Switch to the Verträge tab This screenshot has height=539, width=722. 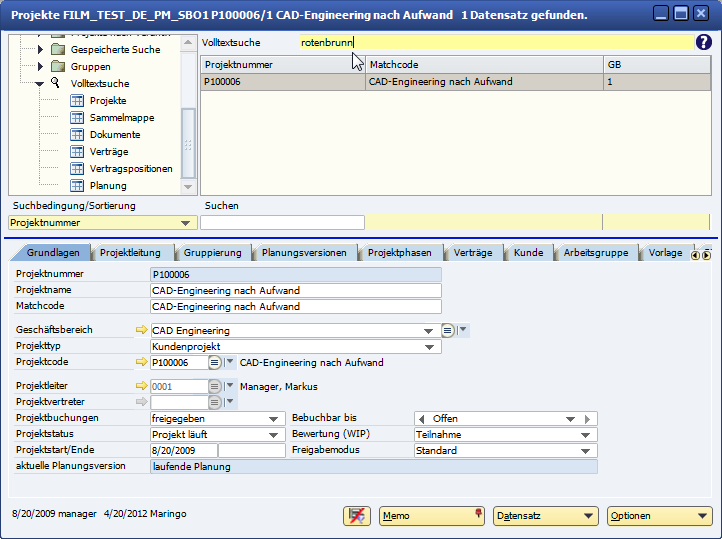pyautogui.click(x=473, y=253)
